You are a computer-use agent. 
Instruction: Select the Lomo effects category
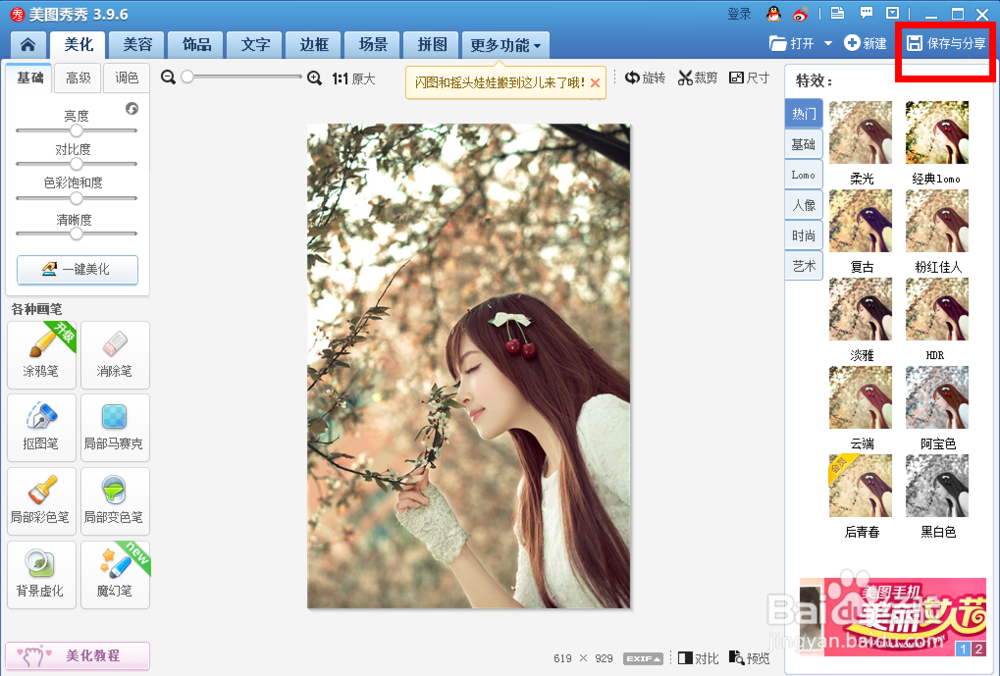[804, 175]
